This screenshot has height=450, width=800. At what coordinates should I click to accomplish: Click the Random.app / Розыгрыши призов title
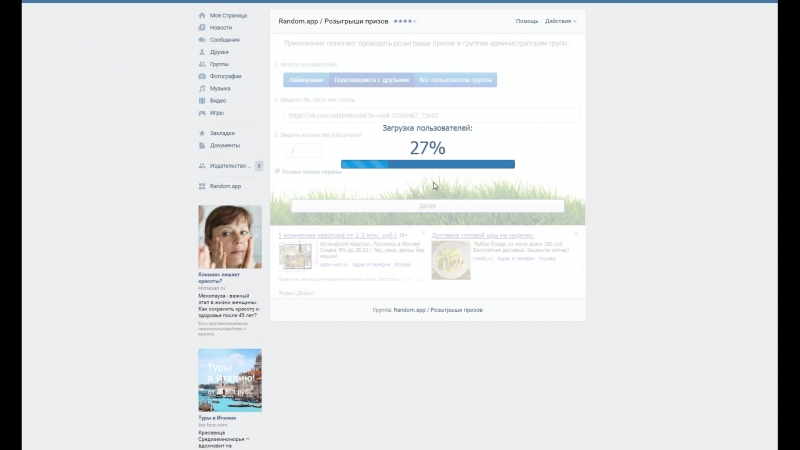click(333, 21)
